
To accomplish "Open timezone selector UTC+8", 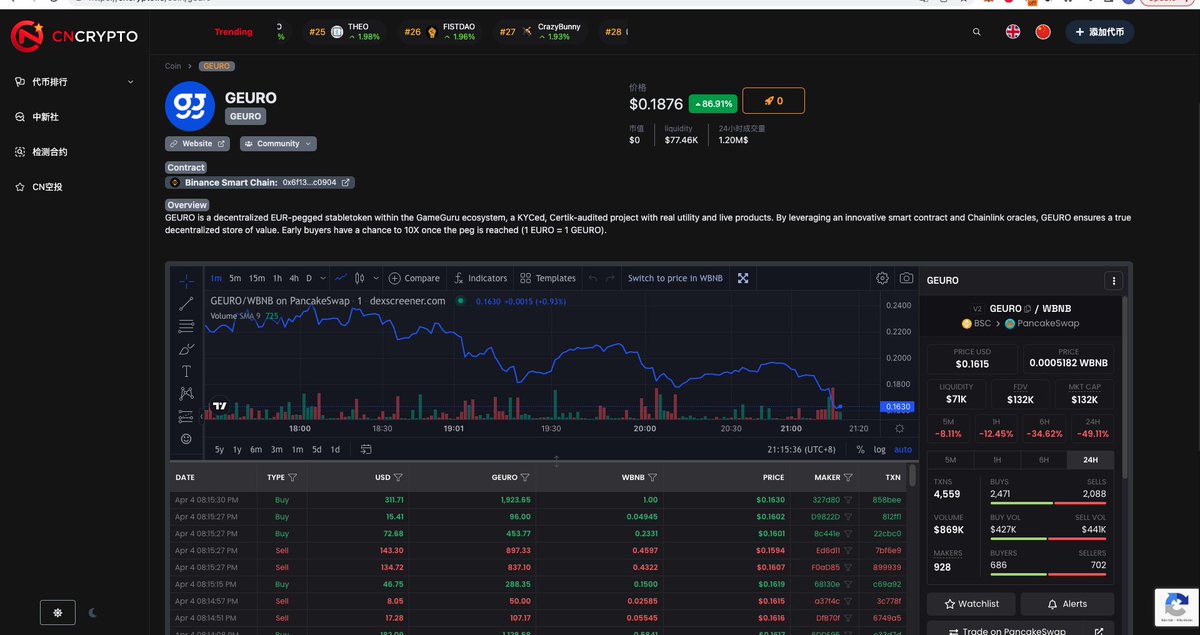I will click(802, 449).
